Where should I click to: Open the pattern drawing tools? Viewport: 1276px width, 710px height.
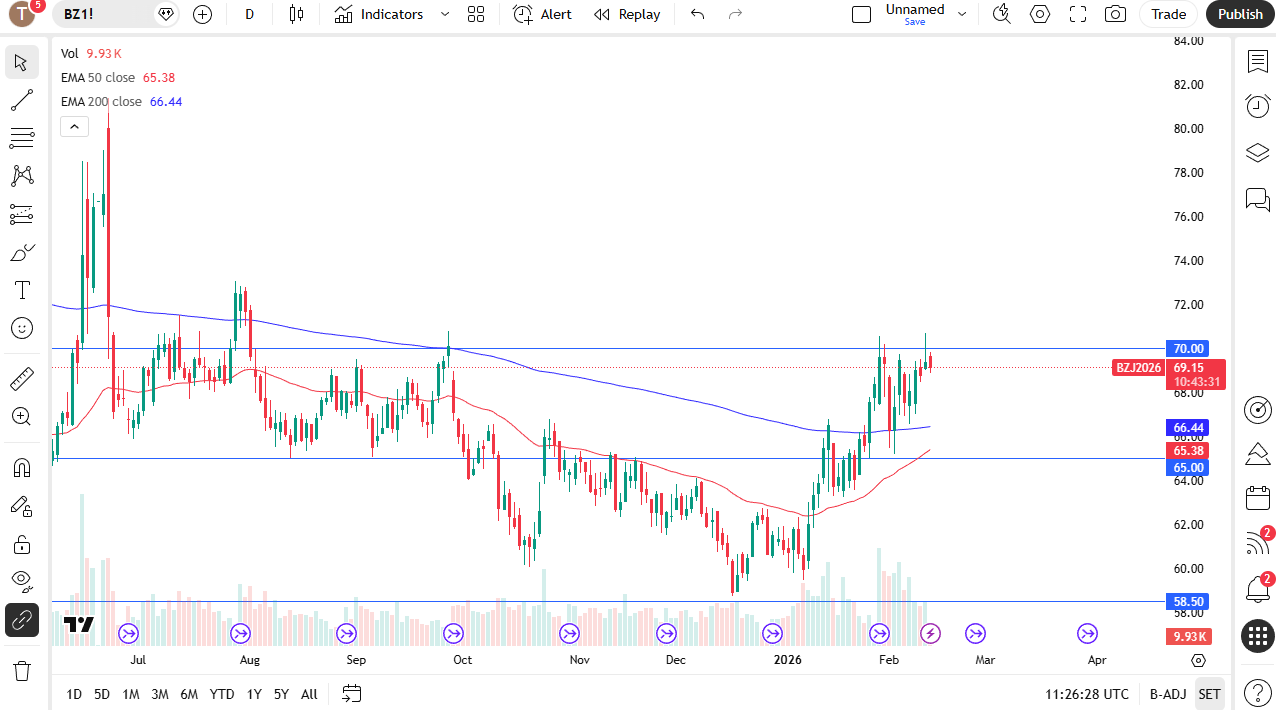pyautogui.click(x=21, y=176)
